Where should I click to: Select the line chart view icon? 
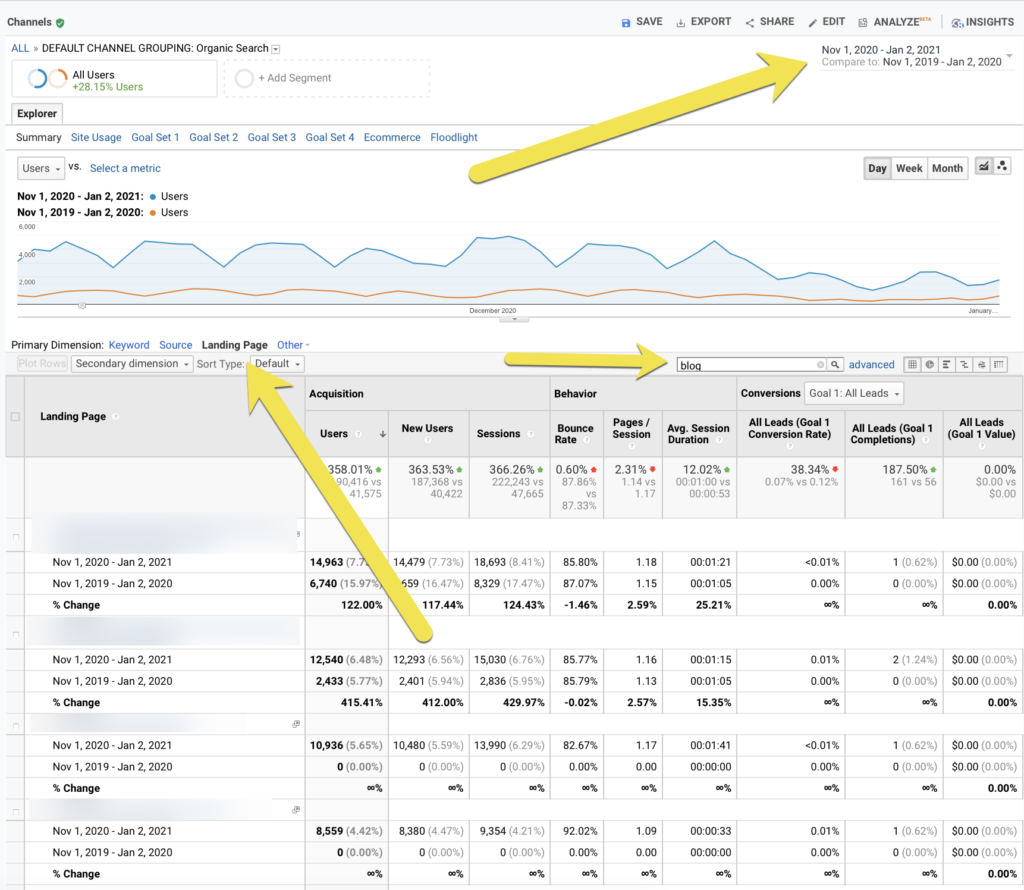tap(984, 166)
